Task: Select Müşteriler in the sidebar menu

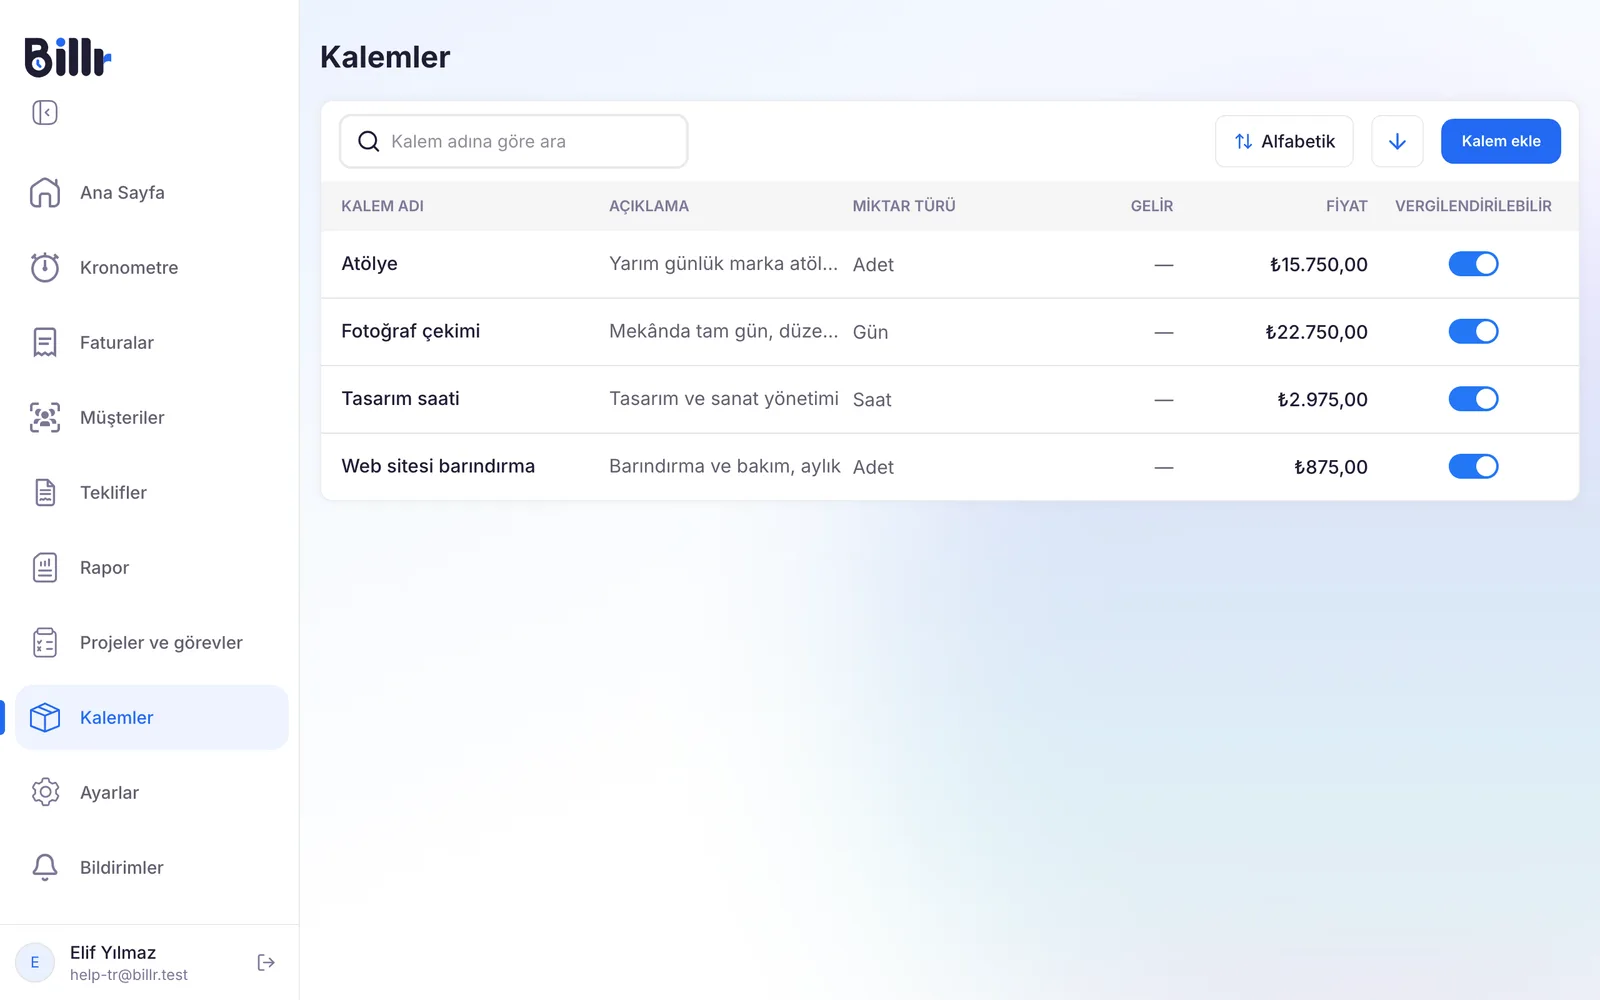Action: (152, 417)
